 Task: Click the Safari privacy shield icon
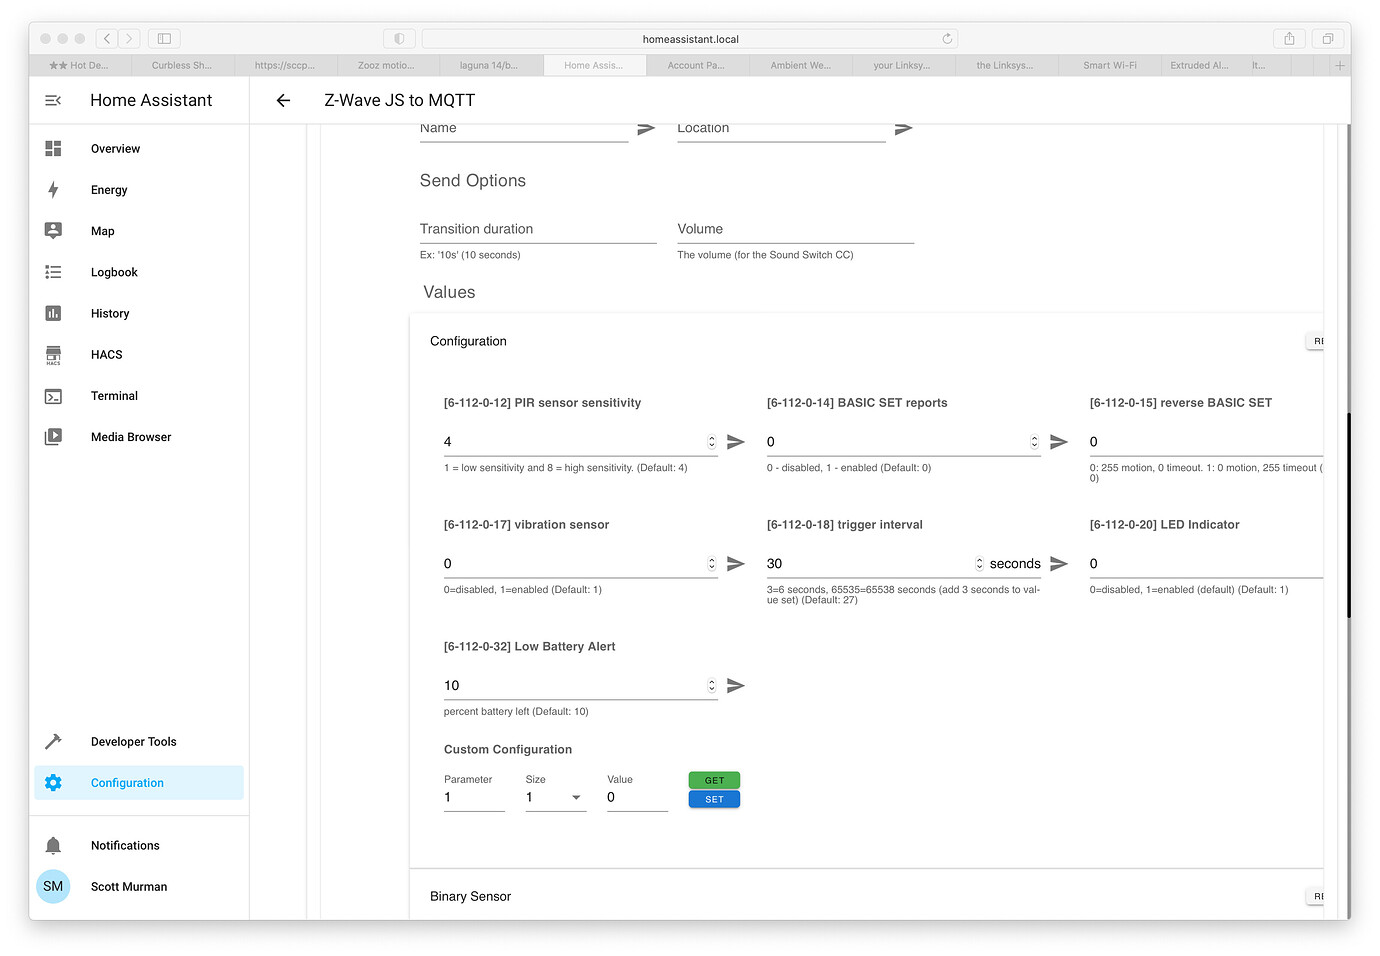399,39
